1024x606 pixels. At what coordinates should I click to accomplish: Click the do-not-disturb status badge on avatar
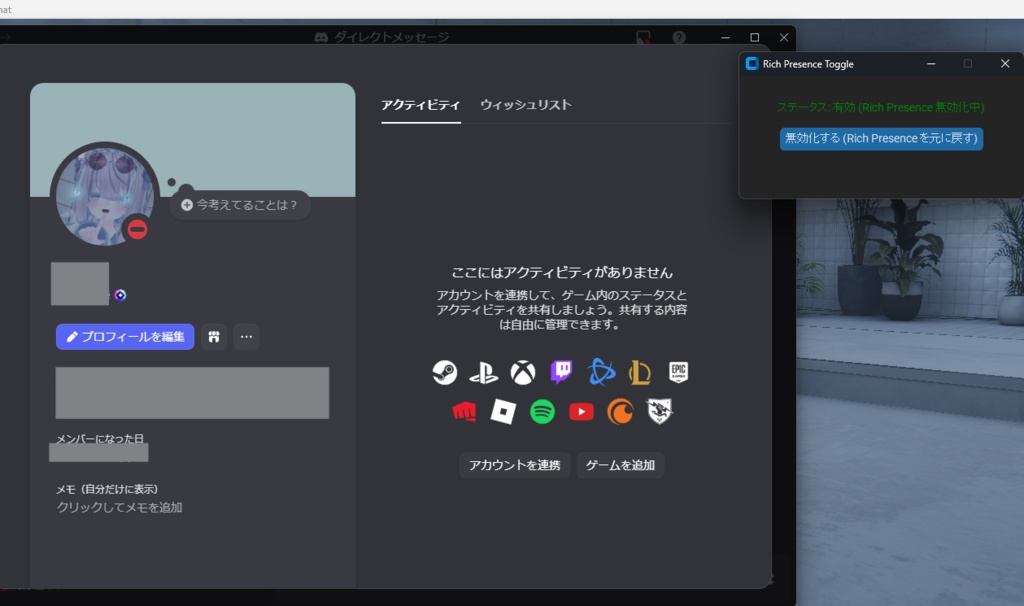(x=137, y=229)
